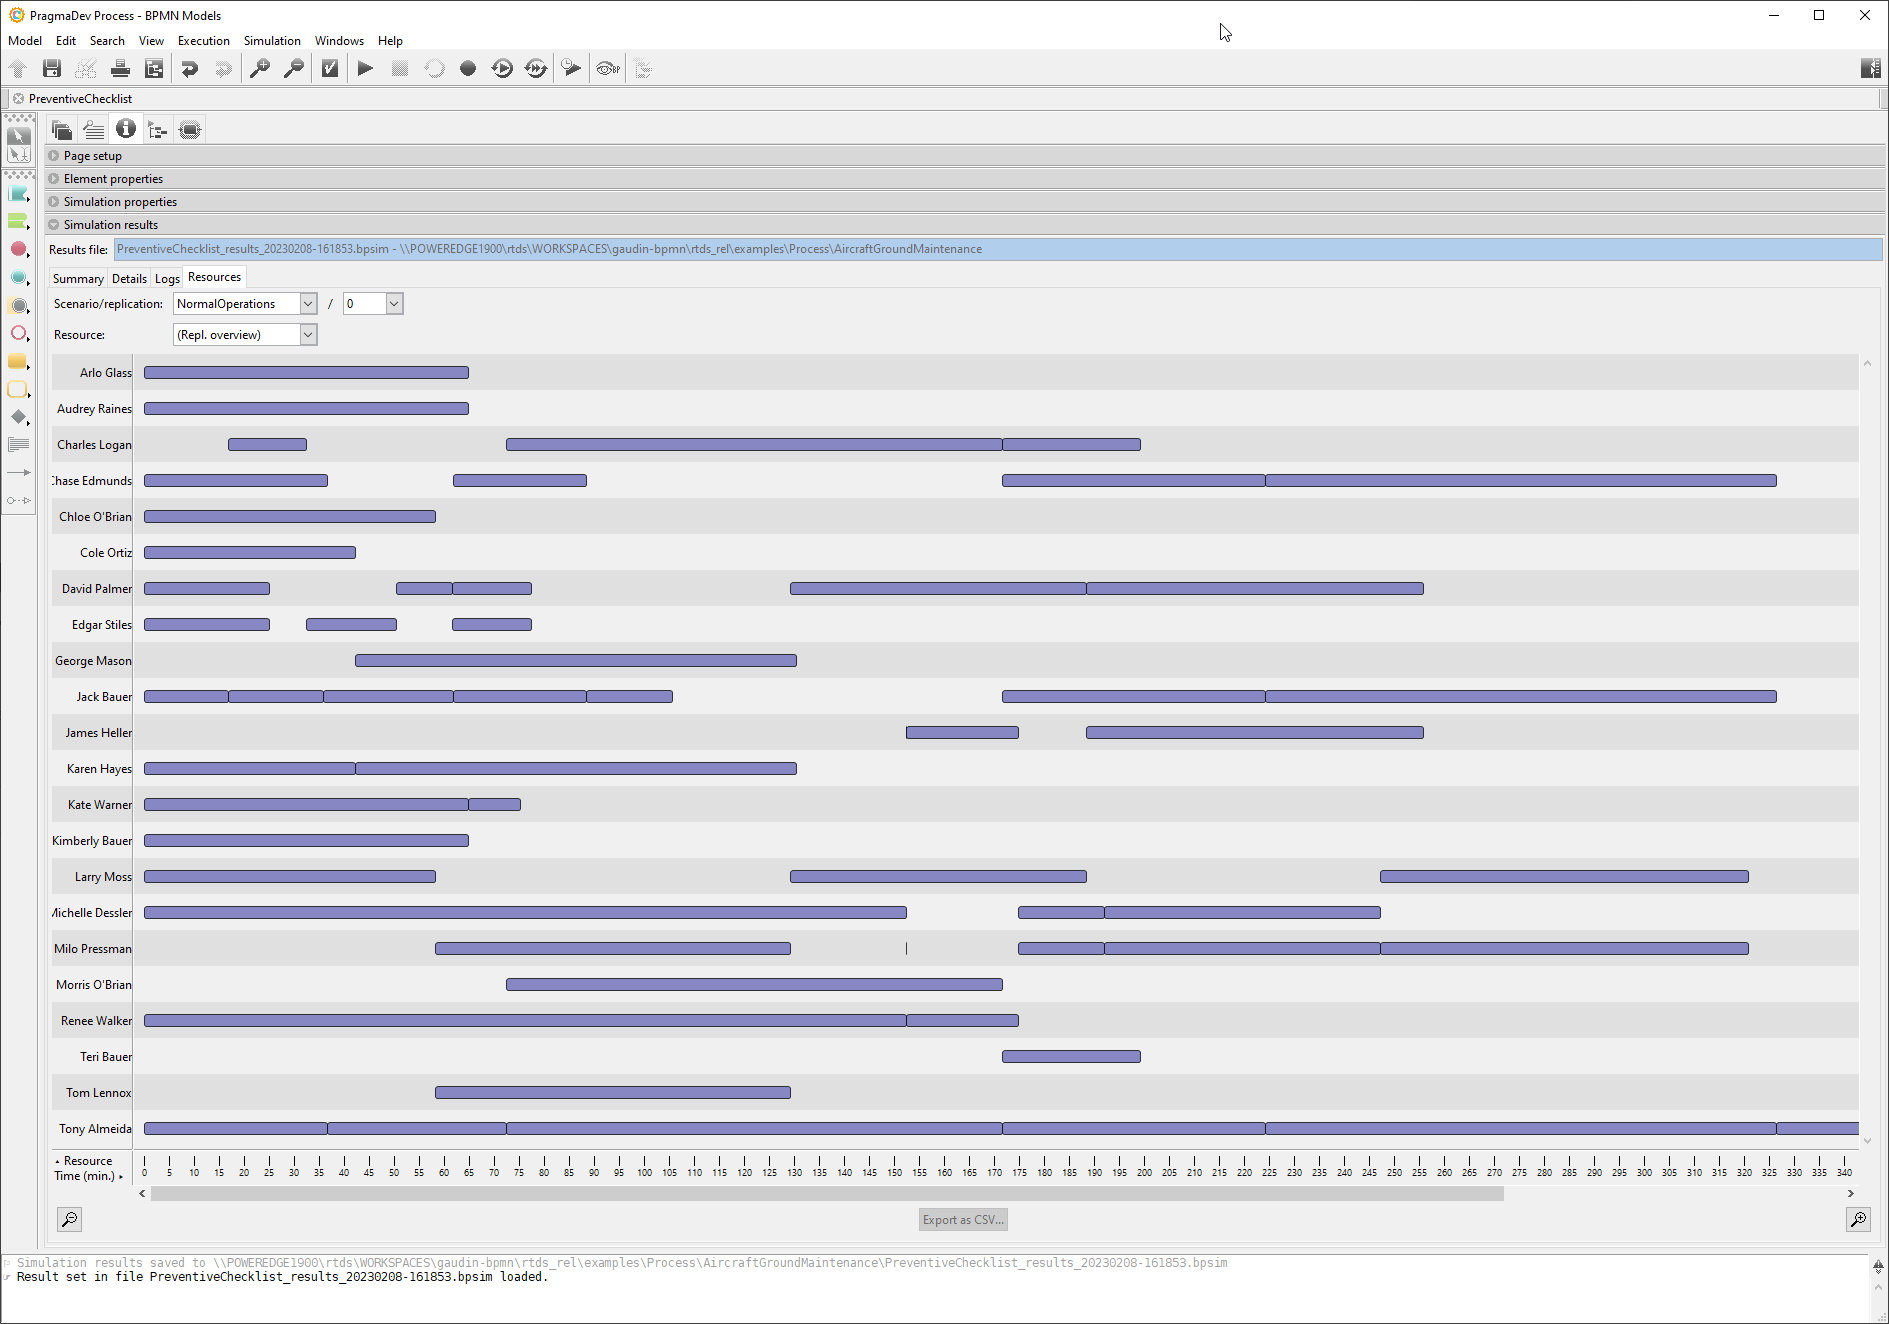Click the zoom in magnifier toolbar icon
Viewport: 1889px width, 1324px height.
[260, 68]
